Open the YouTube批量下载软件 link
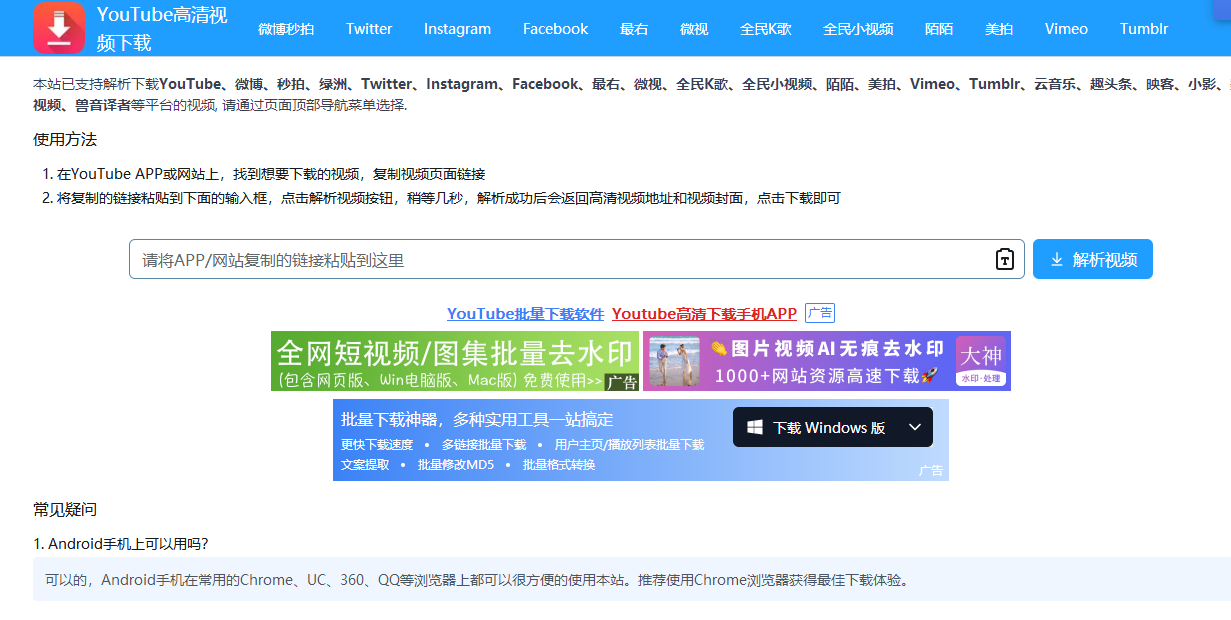The height and width of the screenshot is (620, 1231). click(525, 313)
